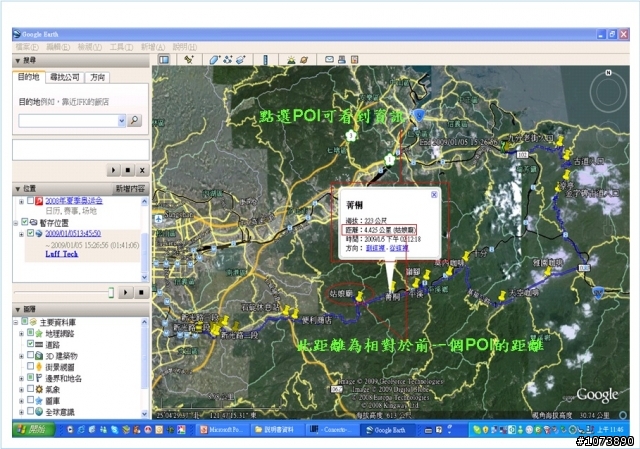The height and width of the screenshot is (449, 640).
Task: Switch to the 尋找公司 tab
Action: click(64, 77)
